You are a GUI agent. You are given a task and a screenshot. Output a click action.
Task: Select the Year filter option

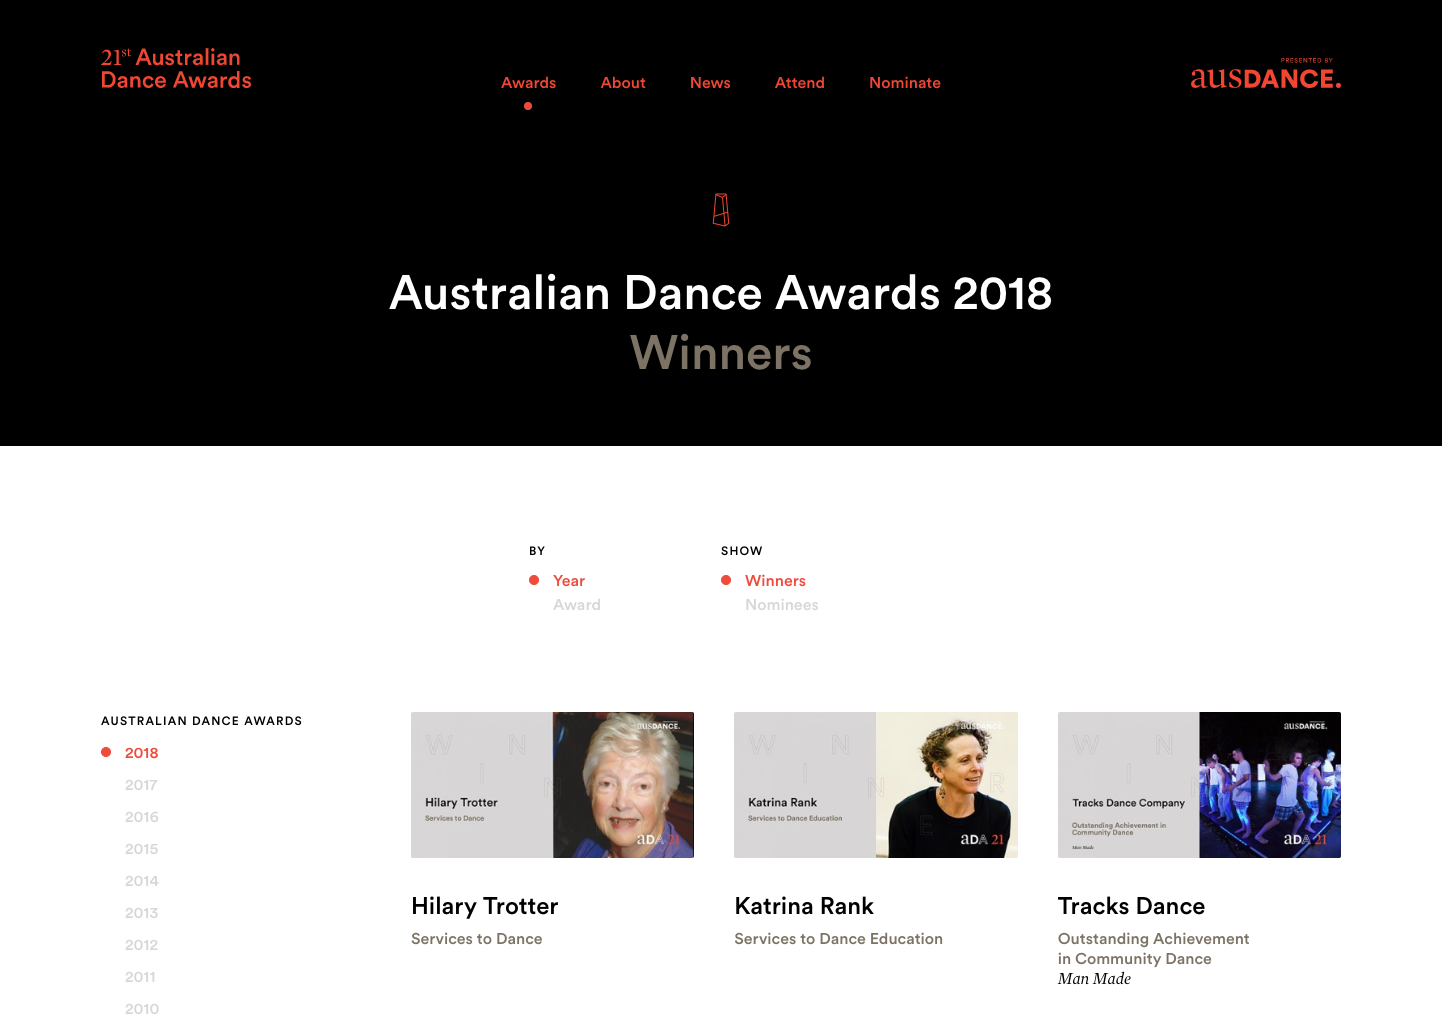point(569,581)
